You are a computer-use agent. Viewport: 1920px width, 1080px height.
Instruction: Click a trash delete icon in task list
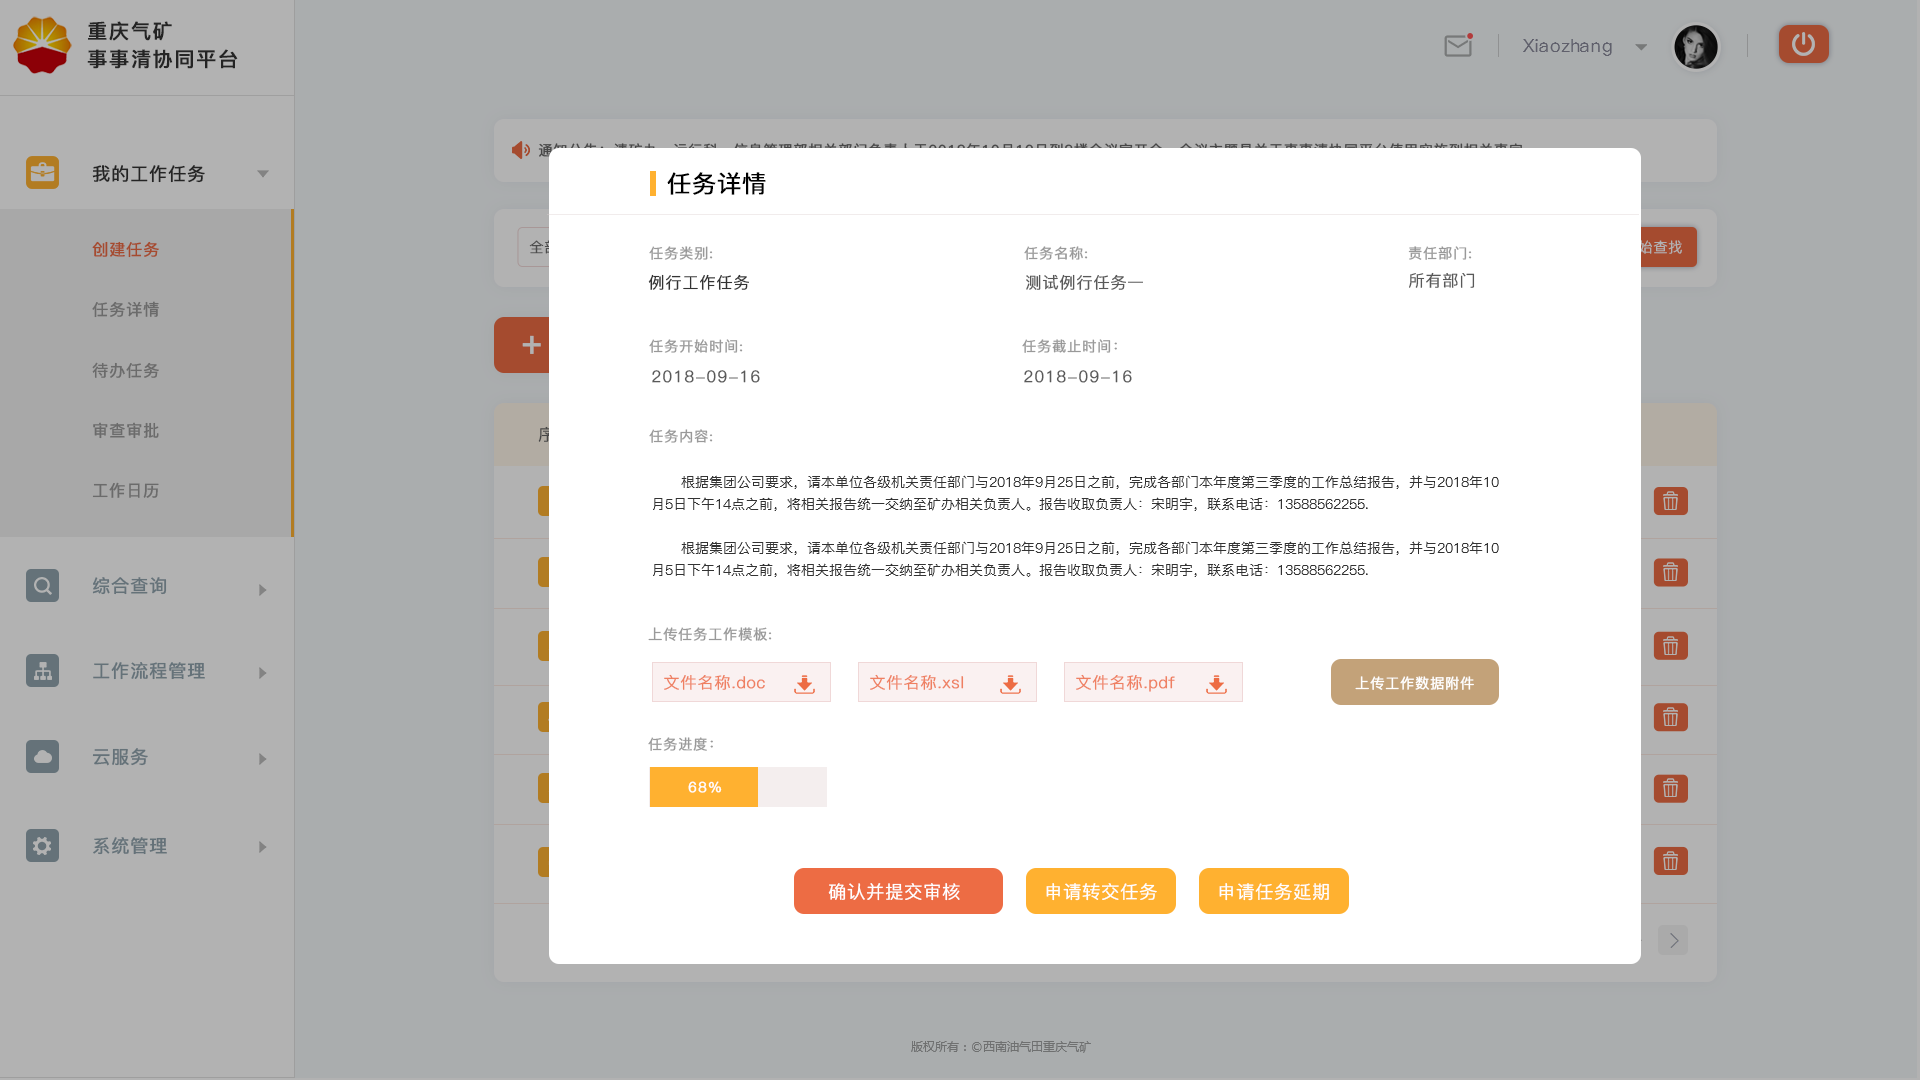pyautogui.click(x=1670, y=501)
